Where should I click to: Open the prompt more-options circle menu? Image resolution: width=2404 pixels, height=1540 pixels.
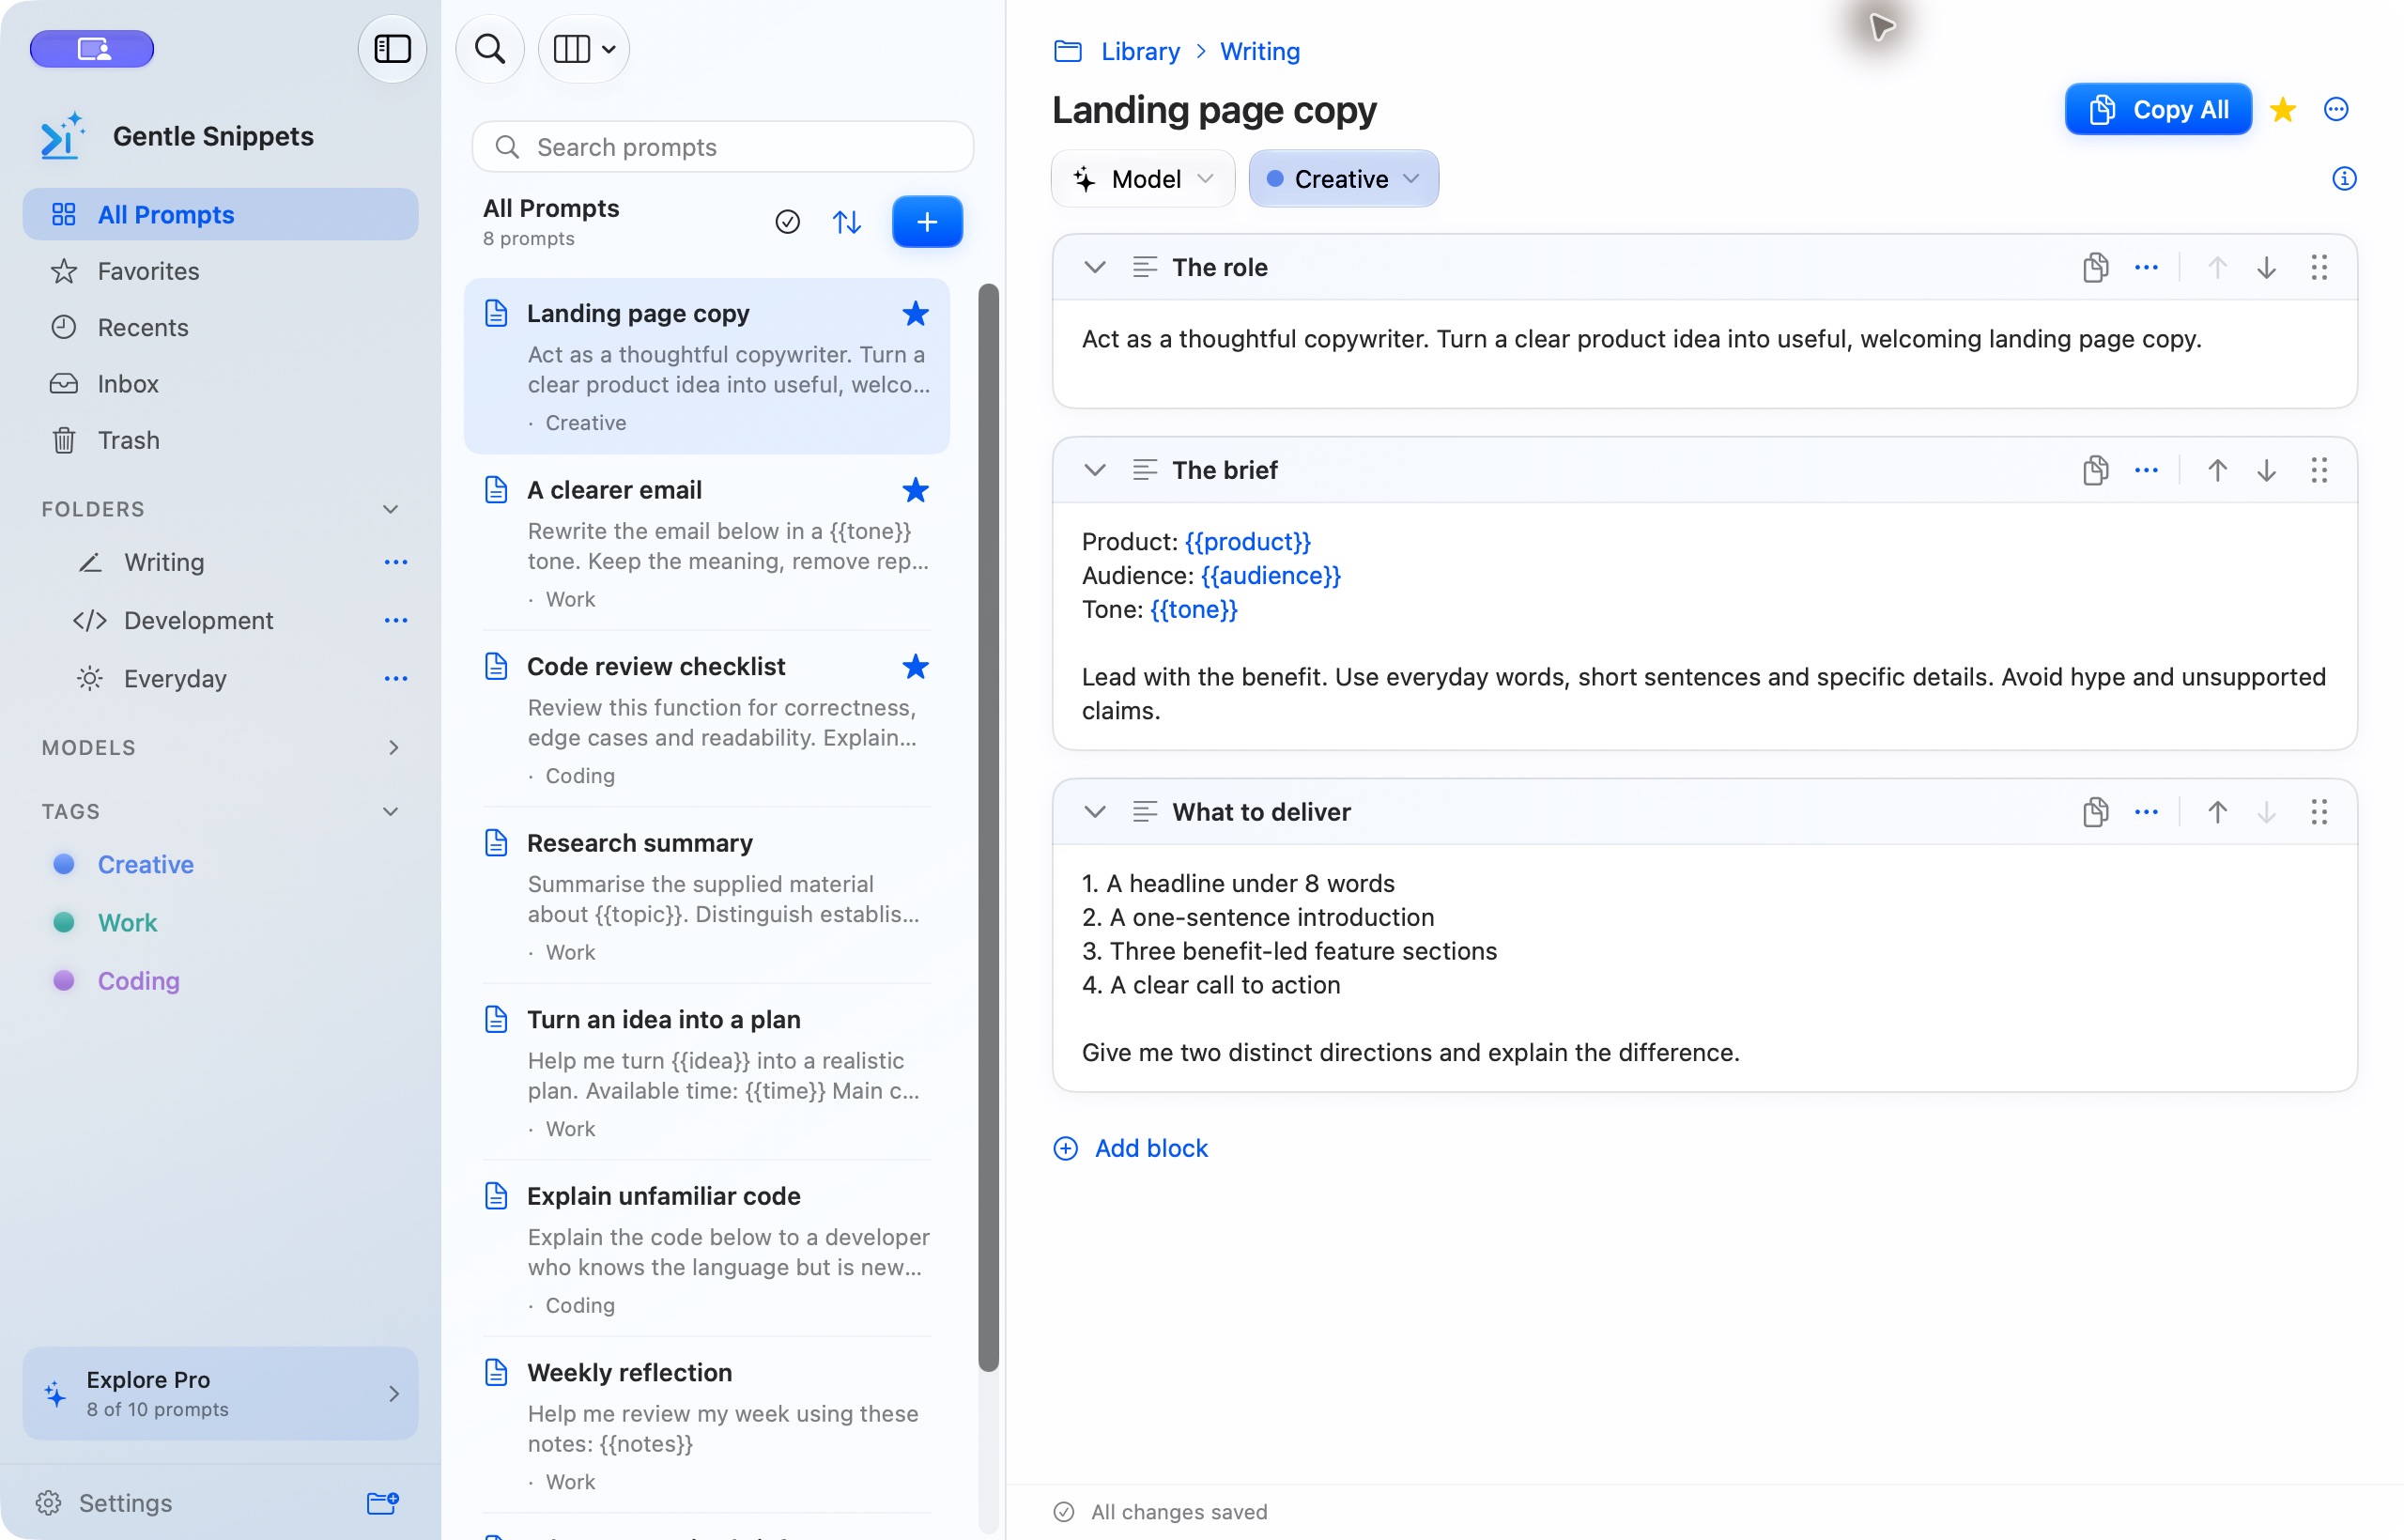pyautogui.click(x=2335, y=109)
